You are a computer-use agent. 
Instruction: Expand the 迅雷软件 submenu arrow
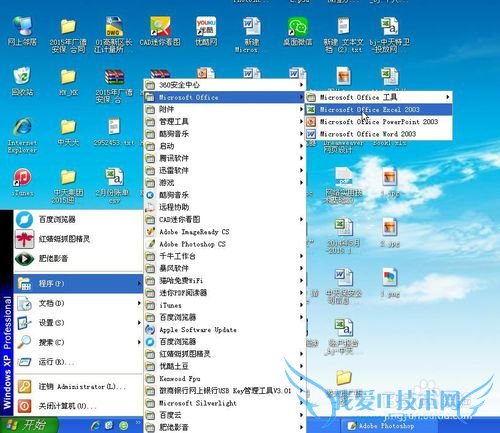(301, 170)
